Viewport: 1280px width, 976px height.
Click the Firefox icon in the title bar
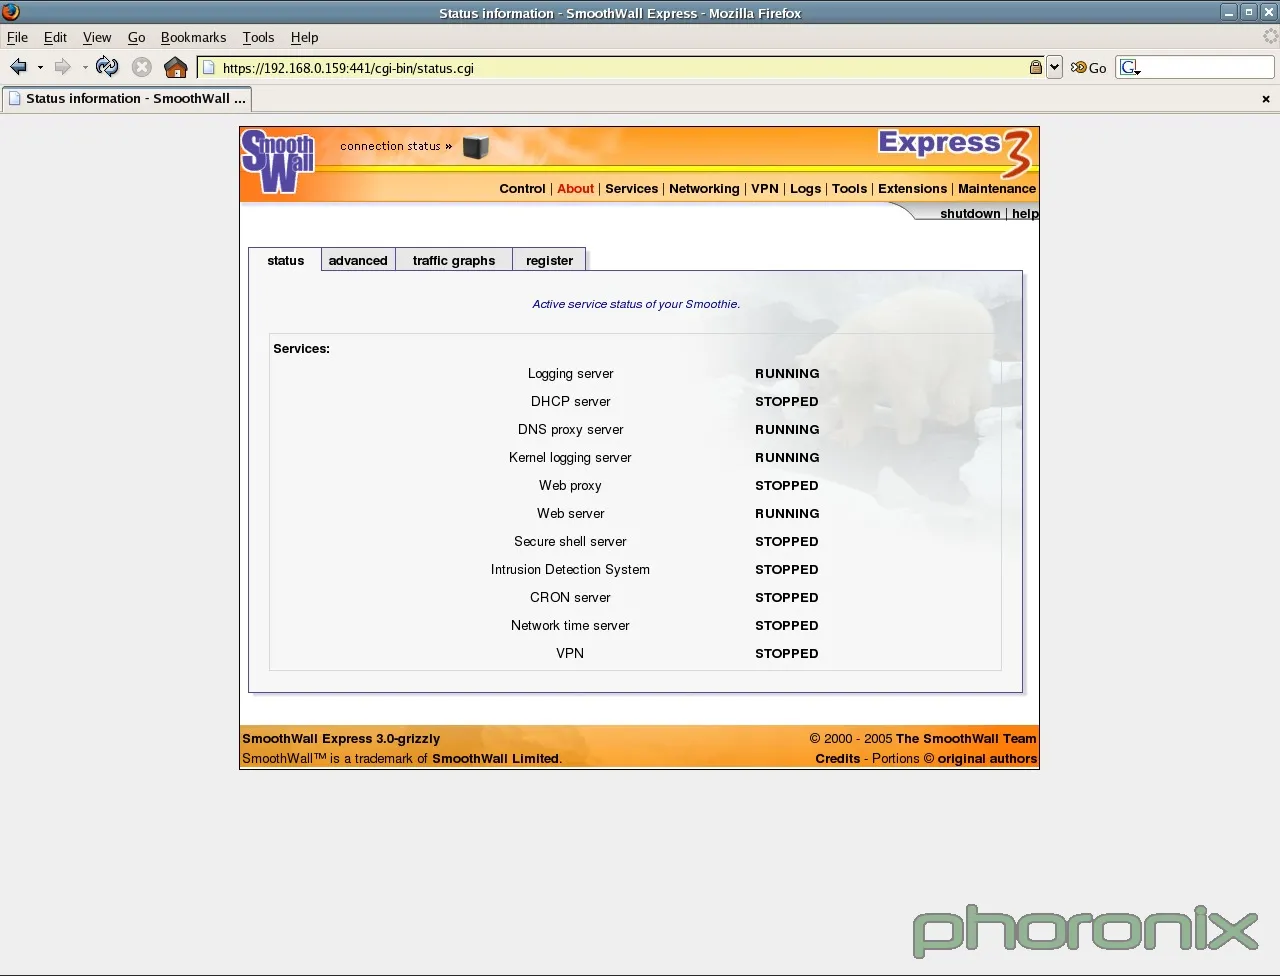point(11,12)
